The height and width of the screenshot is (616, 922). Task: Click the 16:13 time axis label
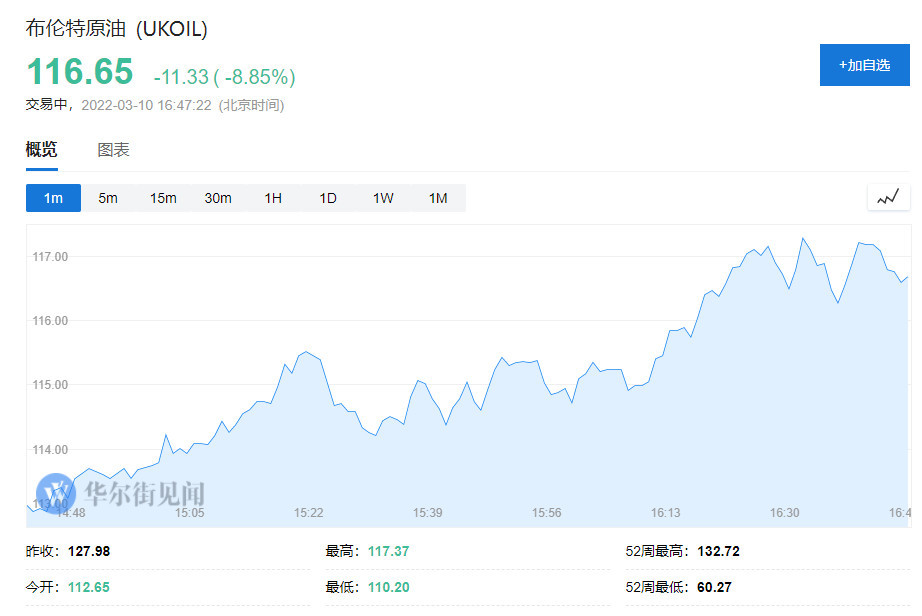coord(666,513)
